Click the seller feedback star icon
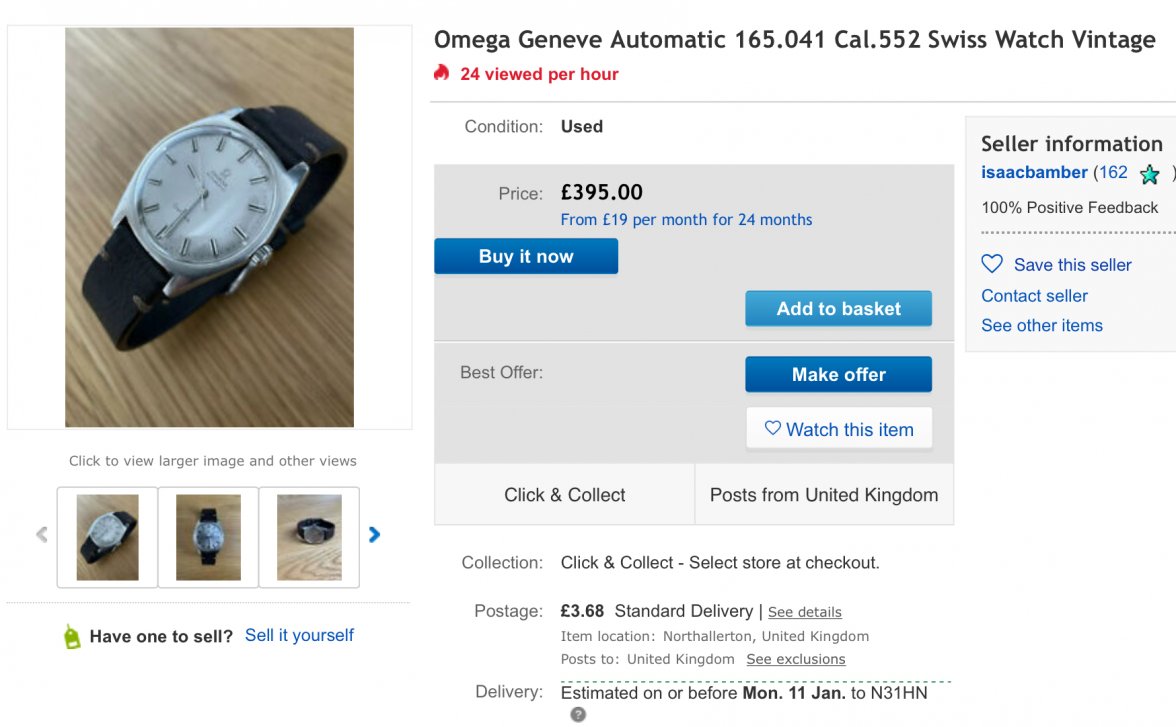 [x=1150, y=174]
